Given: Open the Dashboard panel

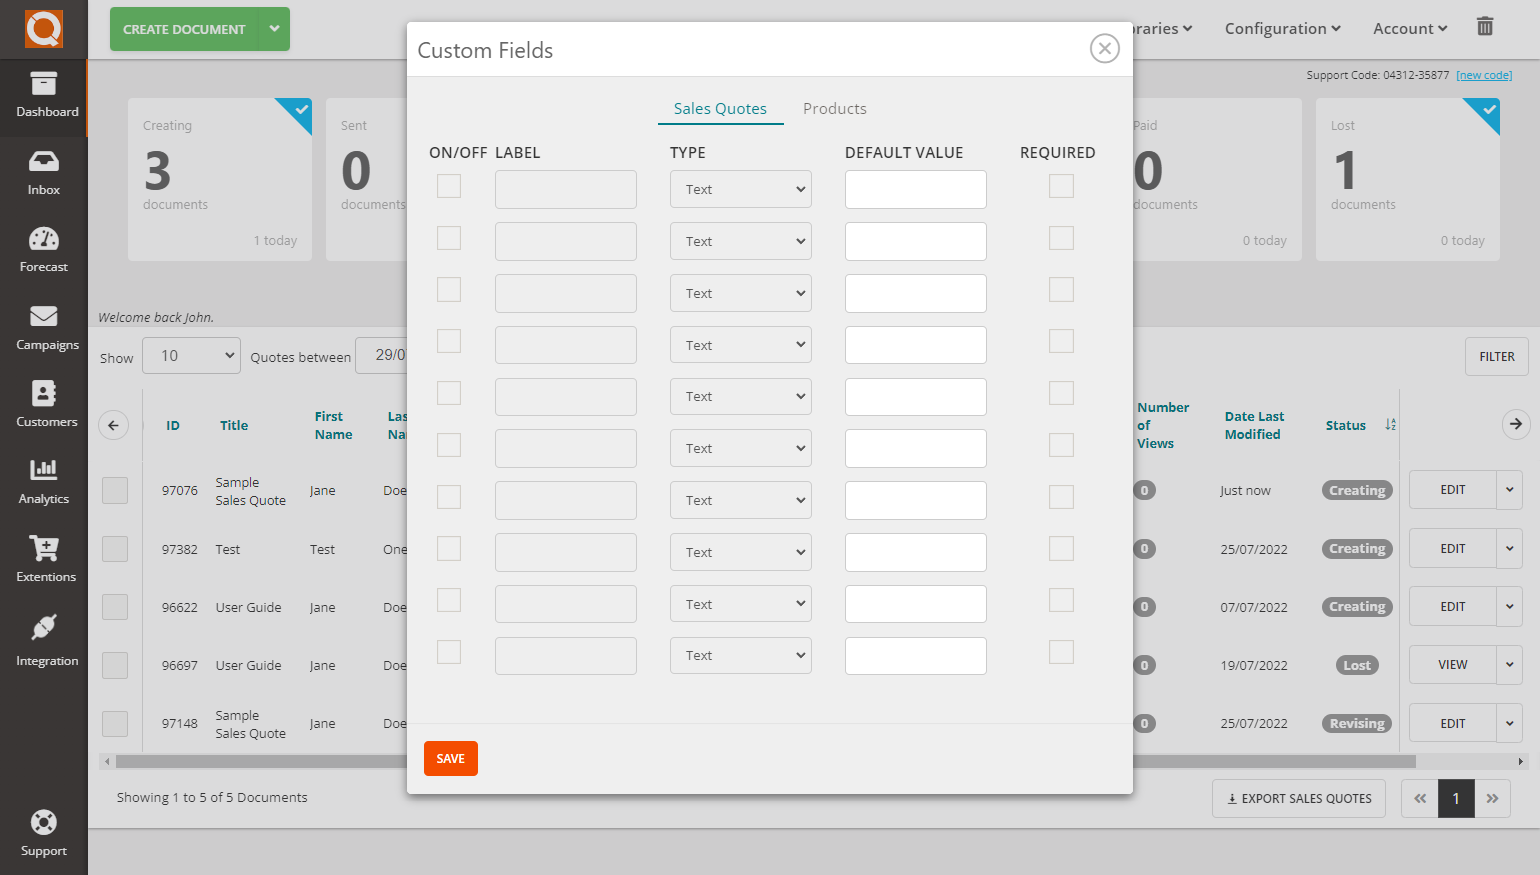Looking at the screenshot, I should (x=43, y=97).
